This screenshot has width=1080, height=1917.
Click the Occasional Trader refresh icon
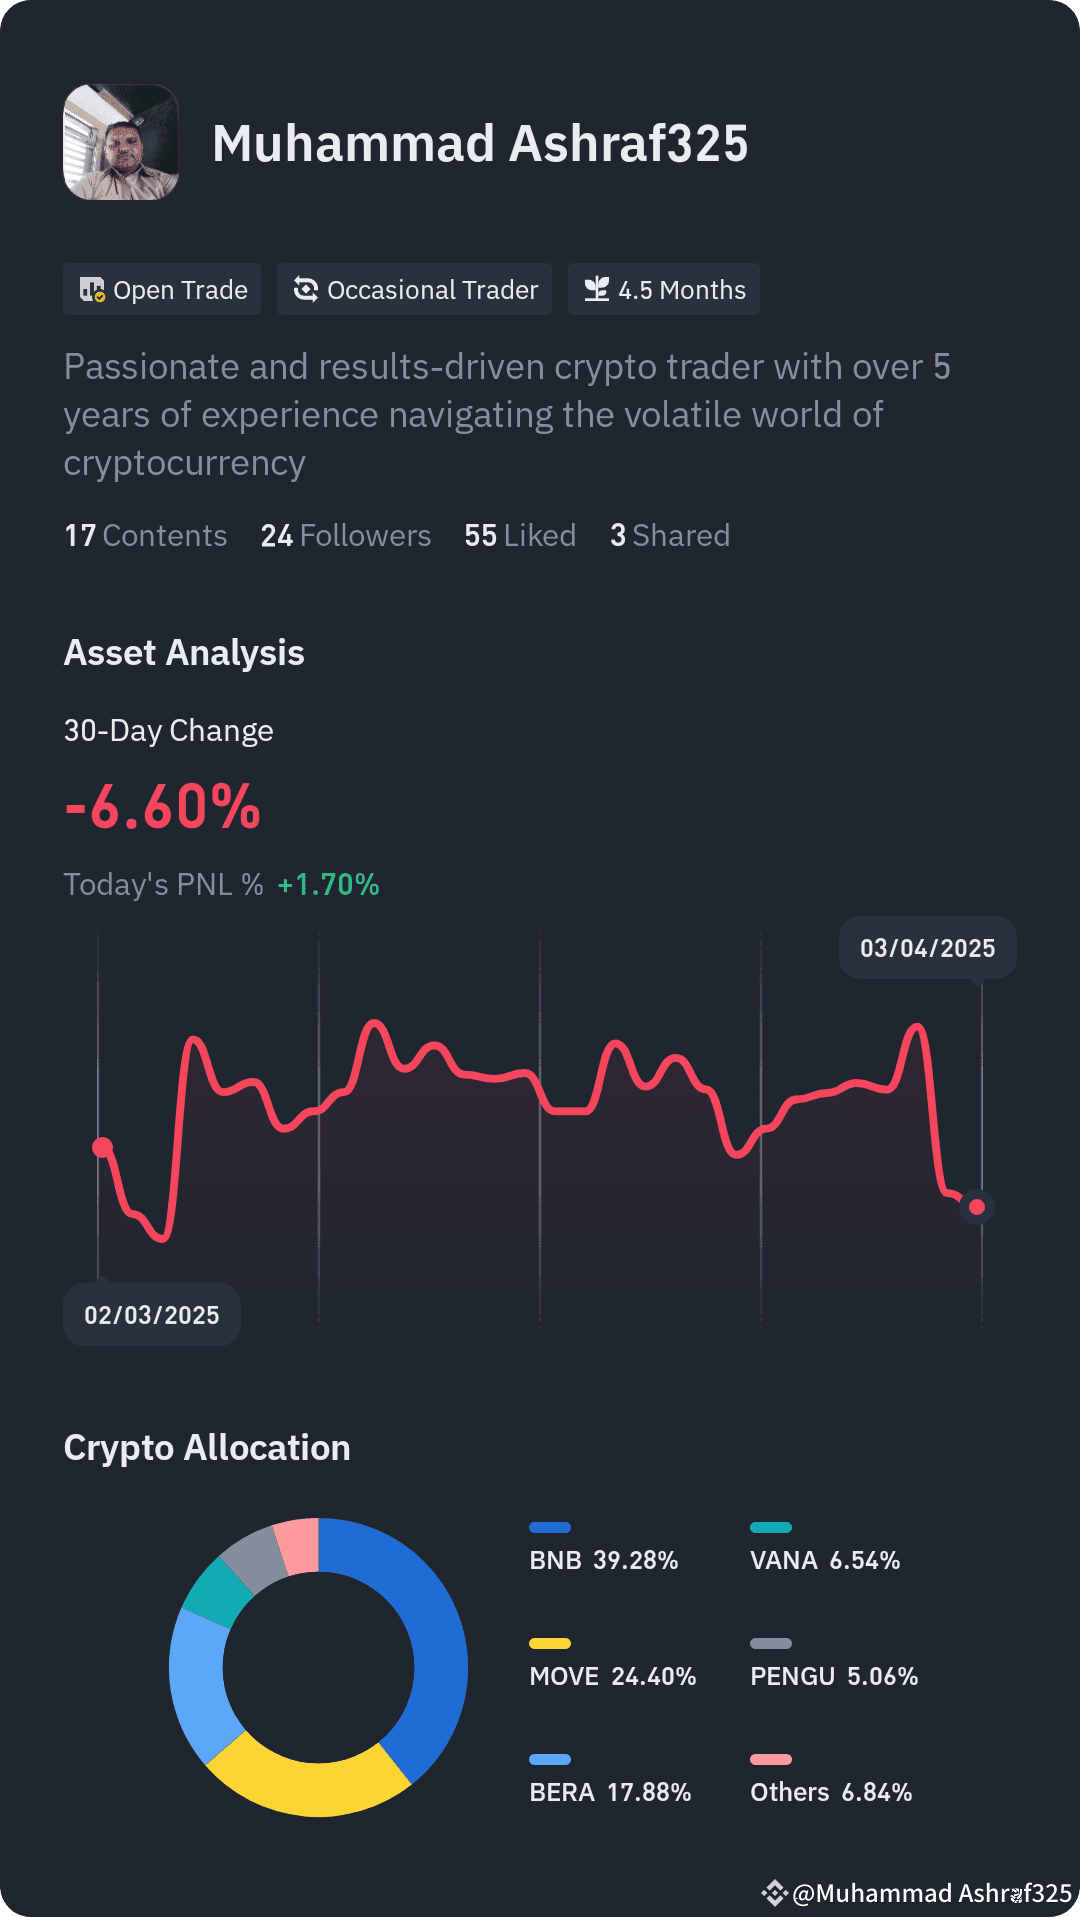click(x=306, y=289)
